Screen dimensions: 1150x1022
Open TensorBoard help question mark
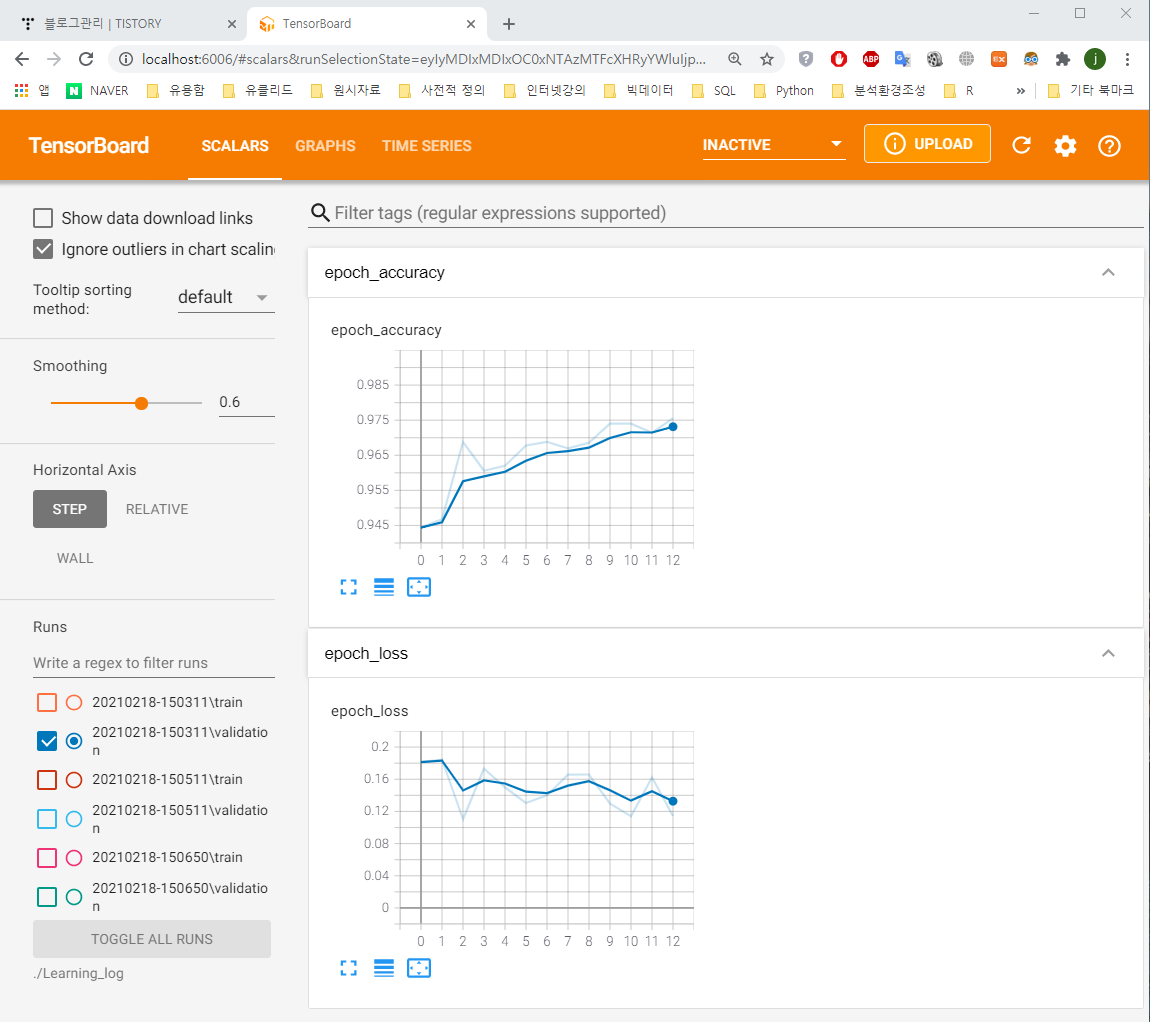[1109, 146]
